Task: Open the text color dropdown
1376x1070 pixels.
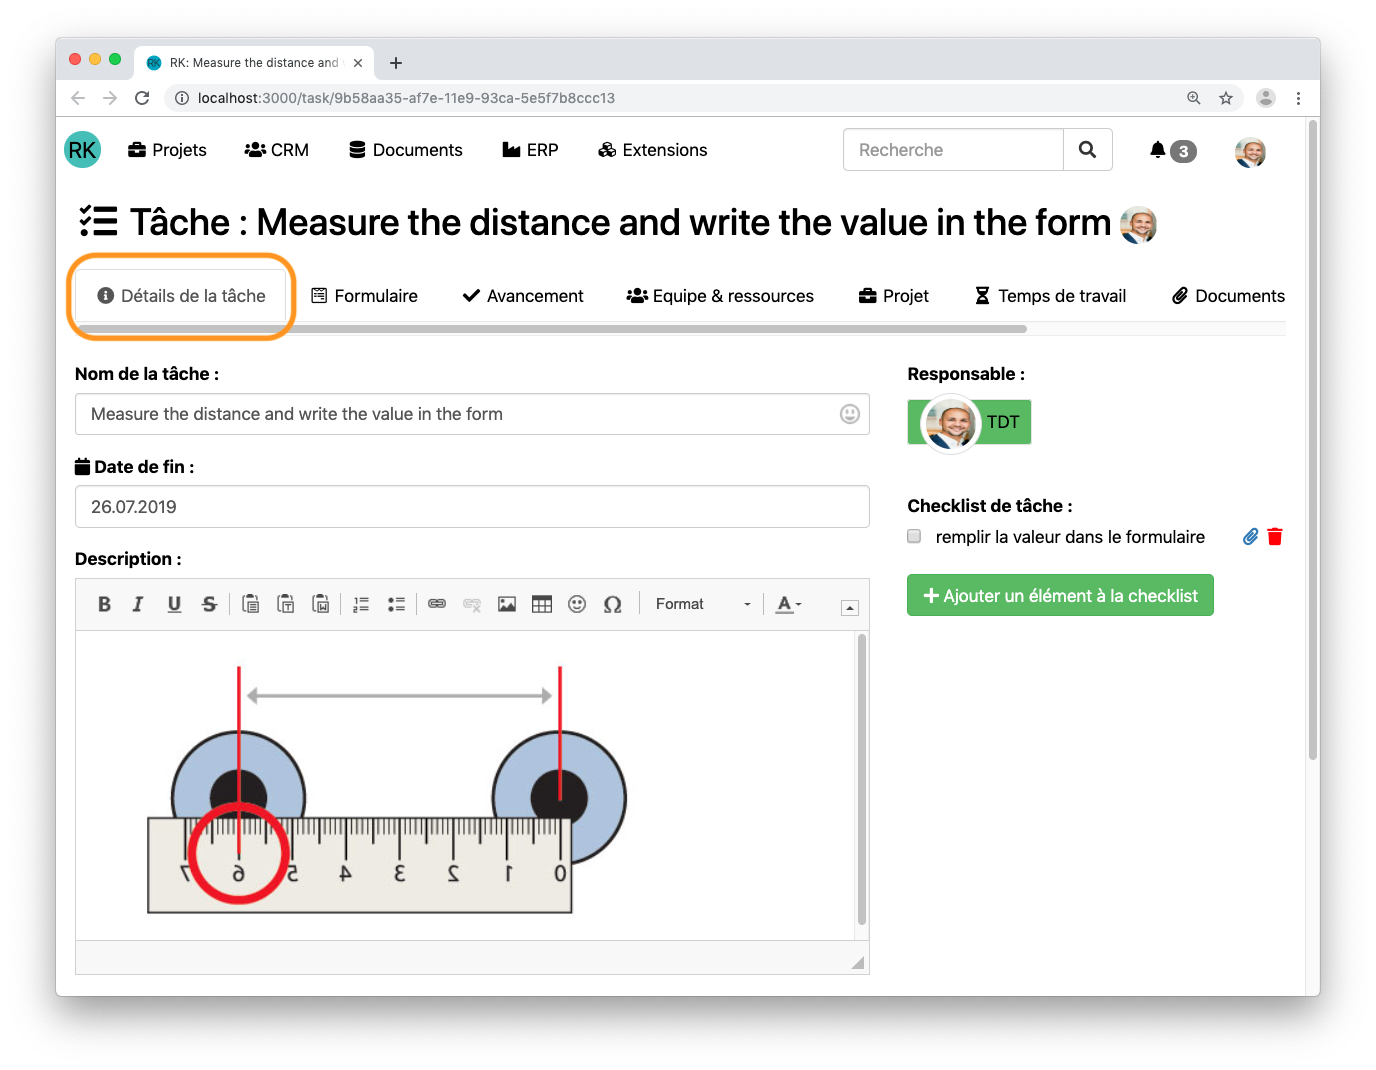Action: pos(788,604)
